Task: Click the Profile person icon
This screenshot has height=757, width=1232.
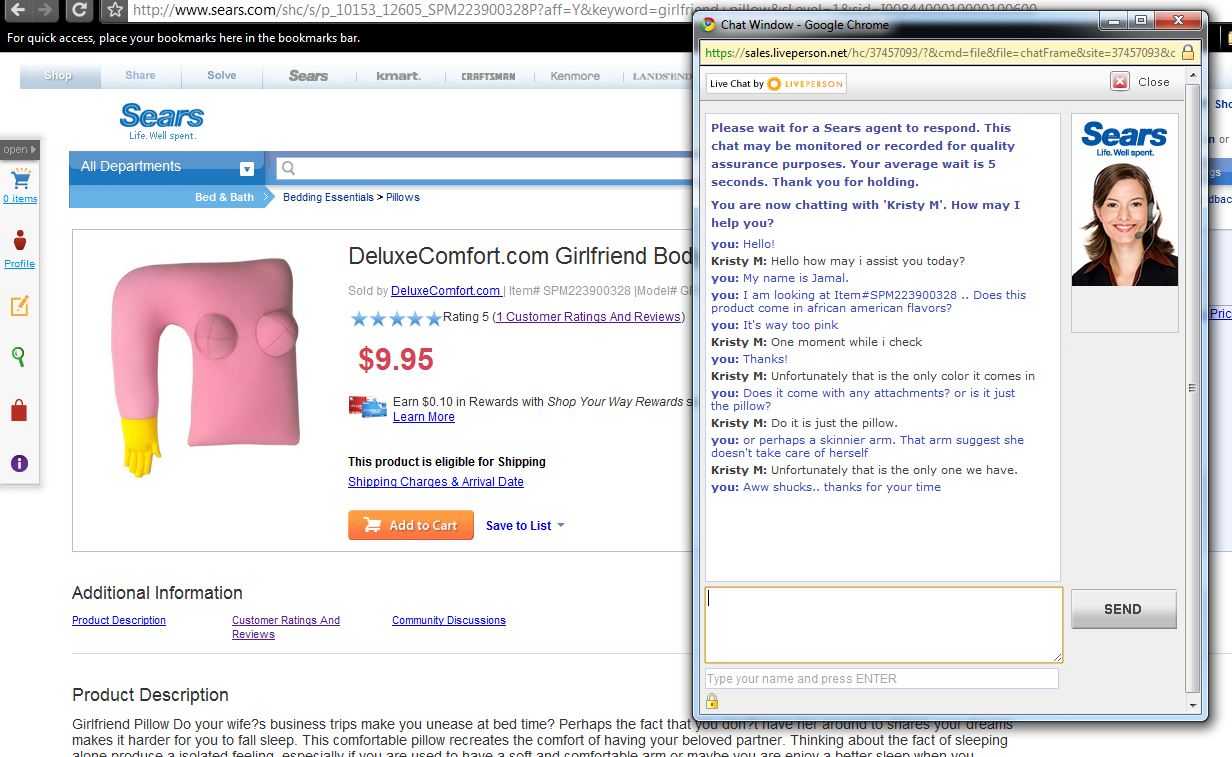Action: tap(20, 241)
